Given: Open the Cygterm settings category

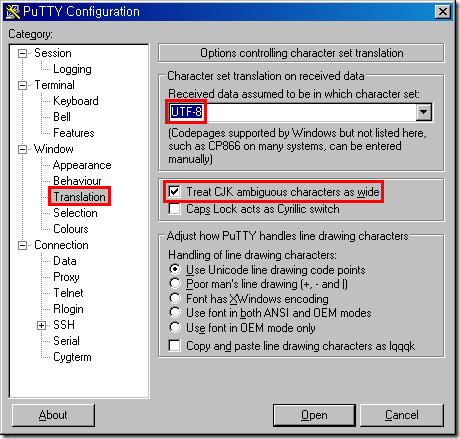Looking at the screenshot, I should [72, 357].
